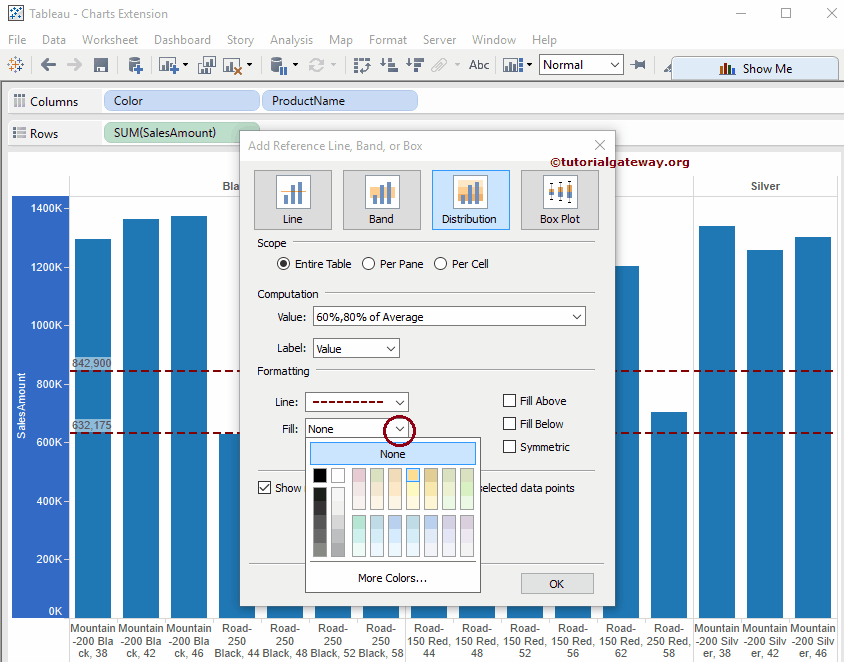Click the Show Mark Labels Abc icon
This screenshot has height=662, width=844.
pyautogui.click(x=478, y=65)
